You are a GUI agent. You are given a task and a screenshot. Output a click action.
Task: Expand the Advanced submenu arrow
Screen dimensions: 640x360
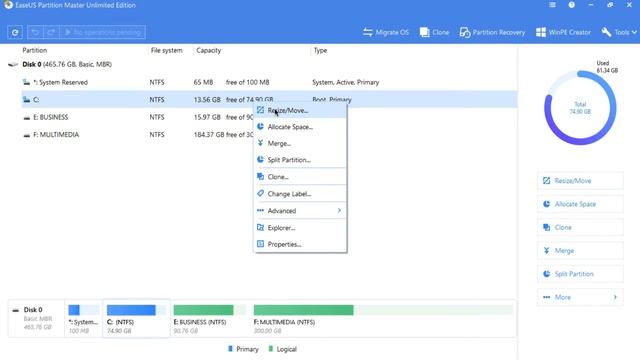pos(339,211)
